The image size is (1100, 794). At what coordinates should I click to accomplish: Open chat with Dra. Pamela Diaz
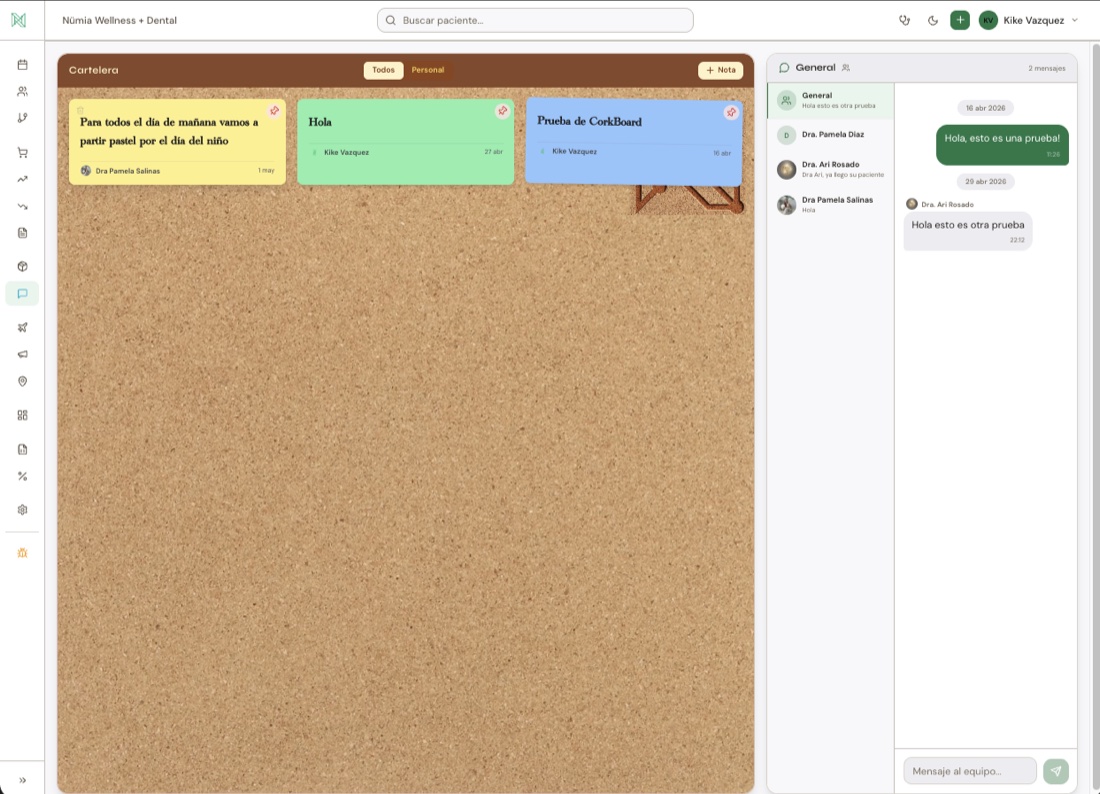tap(831, 135)
